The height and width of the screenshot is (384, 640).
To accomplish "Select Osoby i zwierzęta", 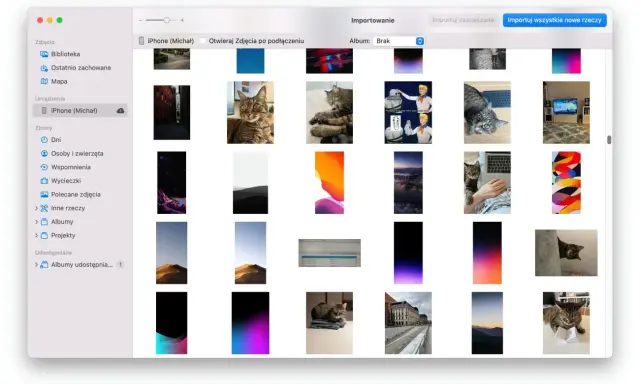I will pyautogui.click(x=77, y=153).
